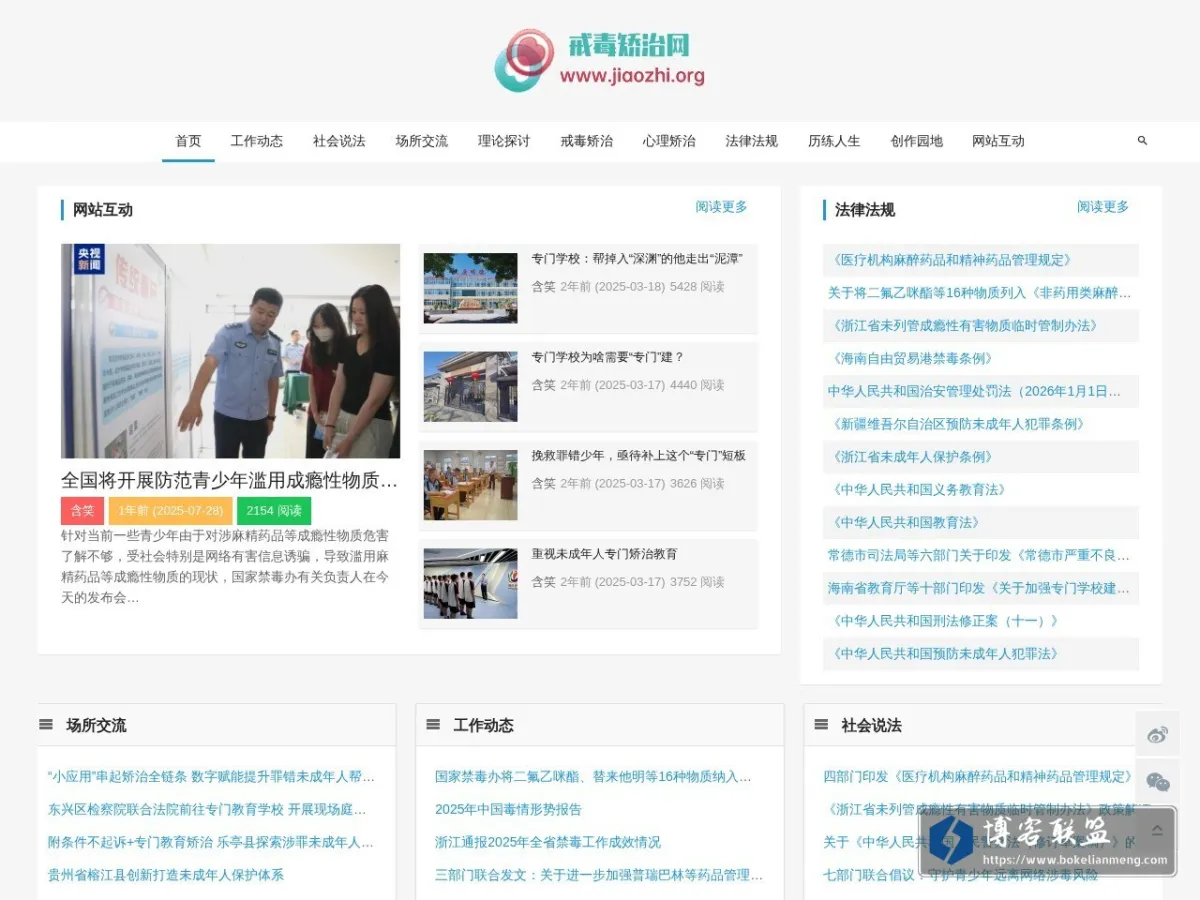Click the red 含笑 author tag

[x=82, y=511]
